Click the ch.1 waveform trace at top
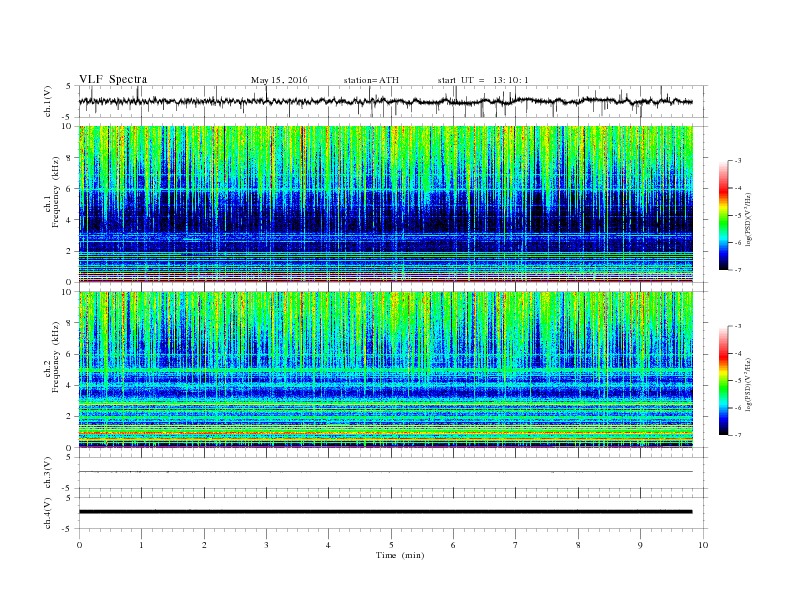This screenshot has width=792, height=612. coord(385,101)
